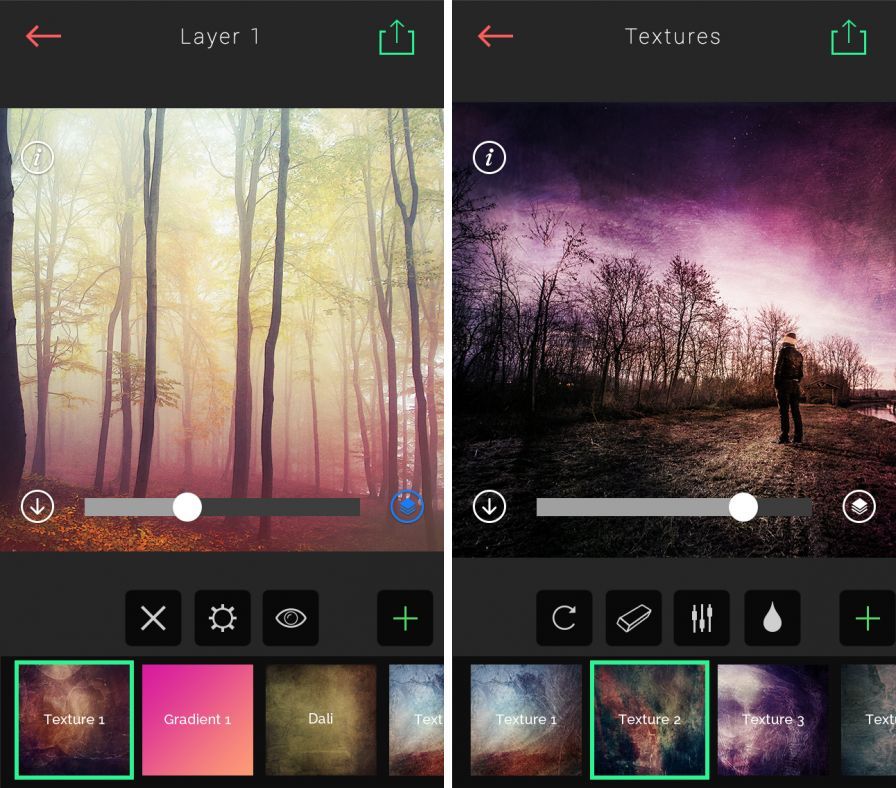Screen dimensions: 896x788
Task: Expand the down arrow on purple landscape photo
Action: [489, 507]
